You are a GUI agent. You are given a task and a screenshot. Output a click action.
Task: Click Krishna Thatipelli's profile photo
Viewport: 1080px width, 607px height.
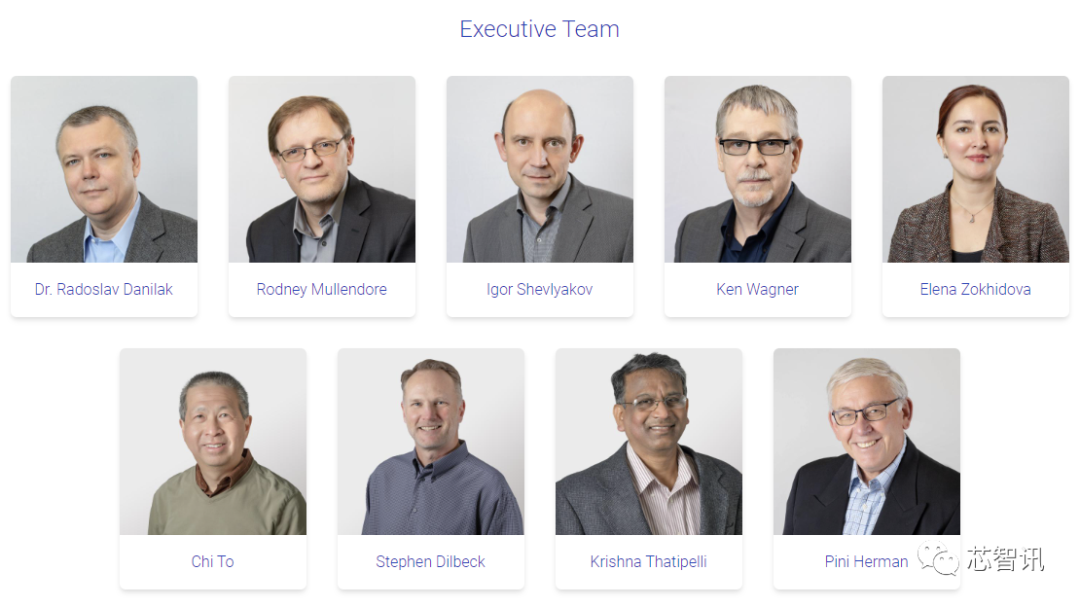[649, 442]
